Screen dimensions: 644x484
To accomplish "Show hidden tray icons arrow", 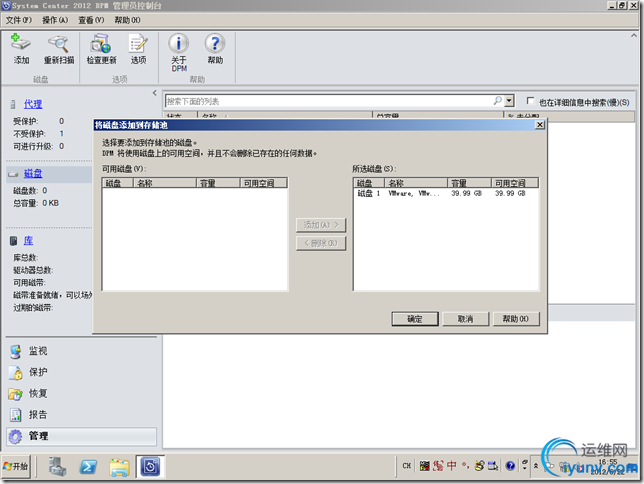I will [x=536, y=466].
